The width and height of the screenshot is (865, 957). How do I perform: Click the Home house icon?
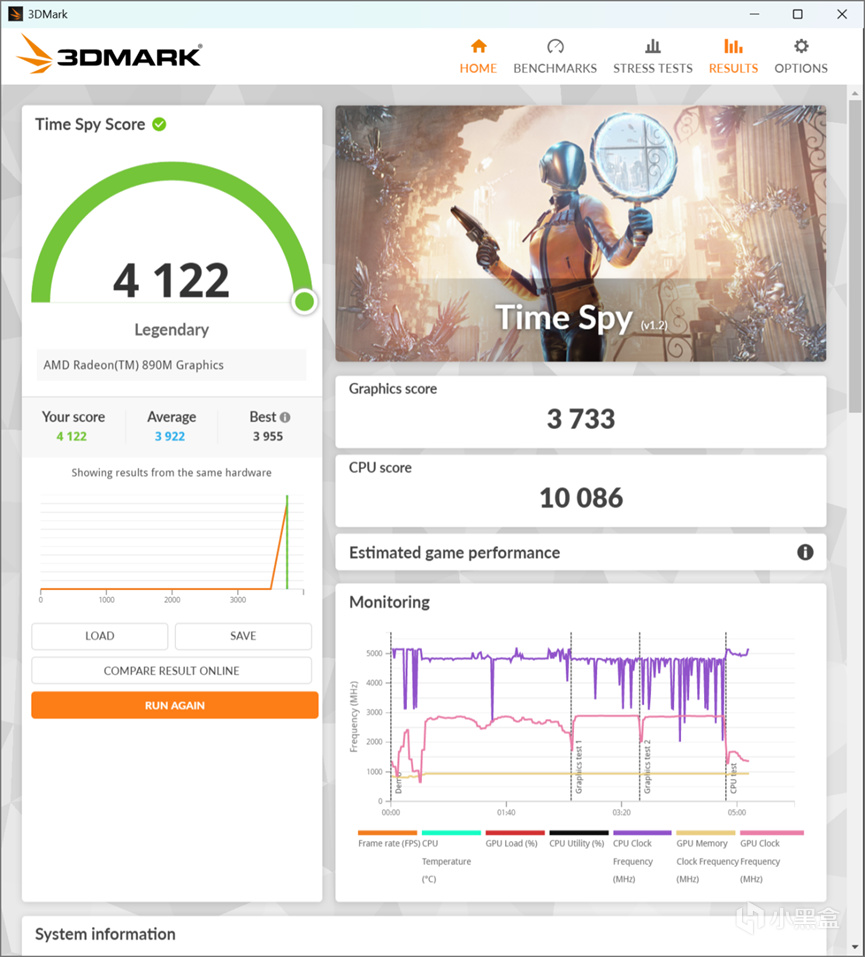tap(479, 46)
